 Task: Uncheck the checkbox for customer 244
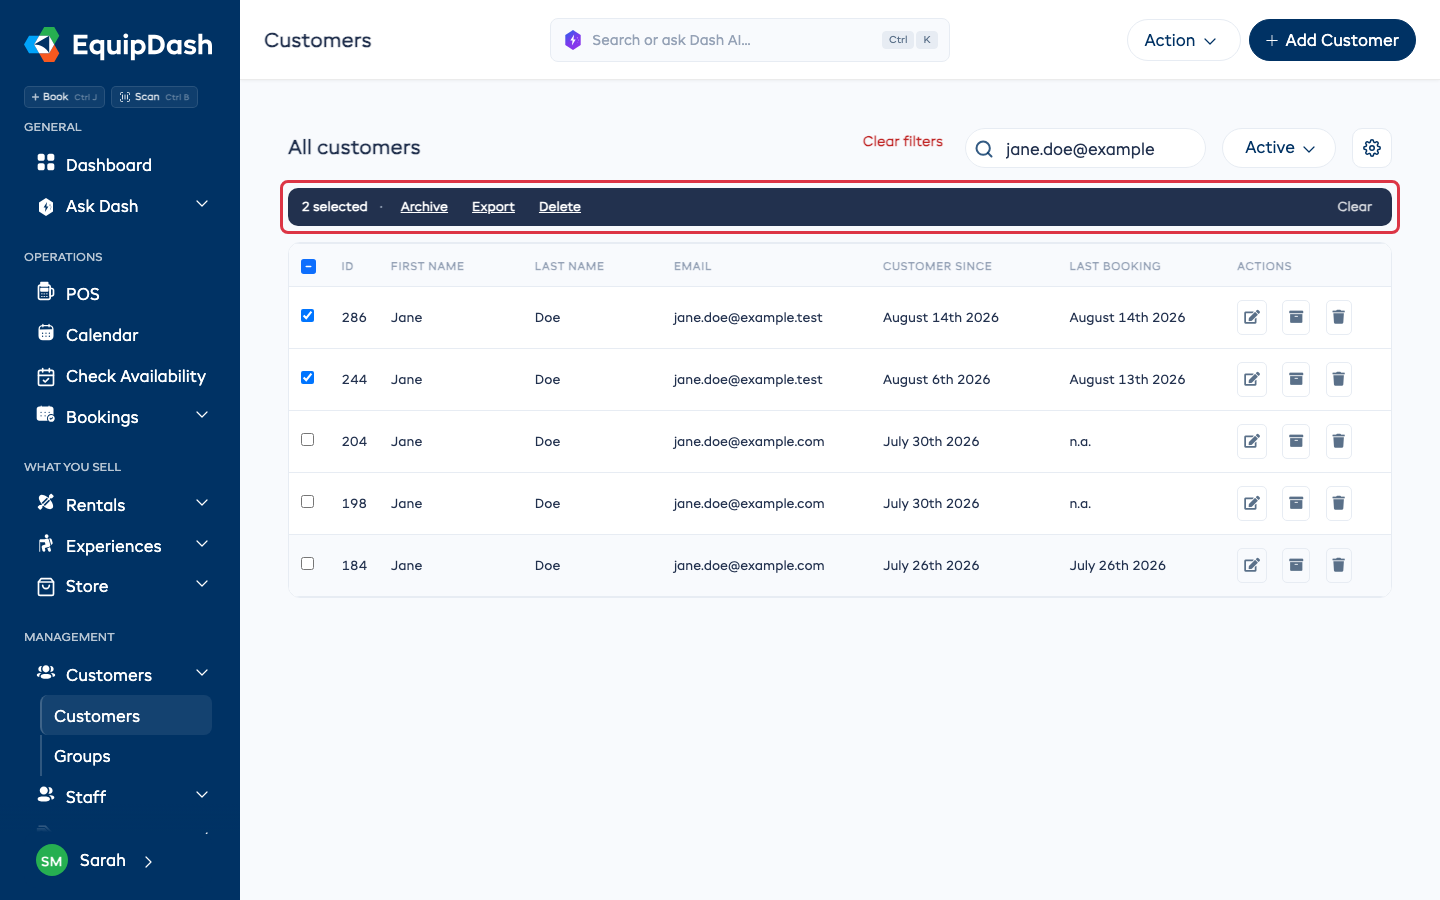coord(308,378)
